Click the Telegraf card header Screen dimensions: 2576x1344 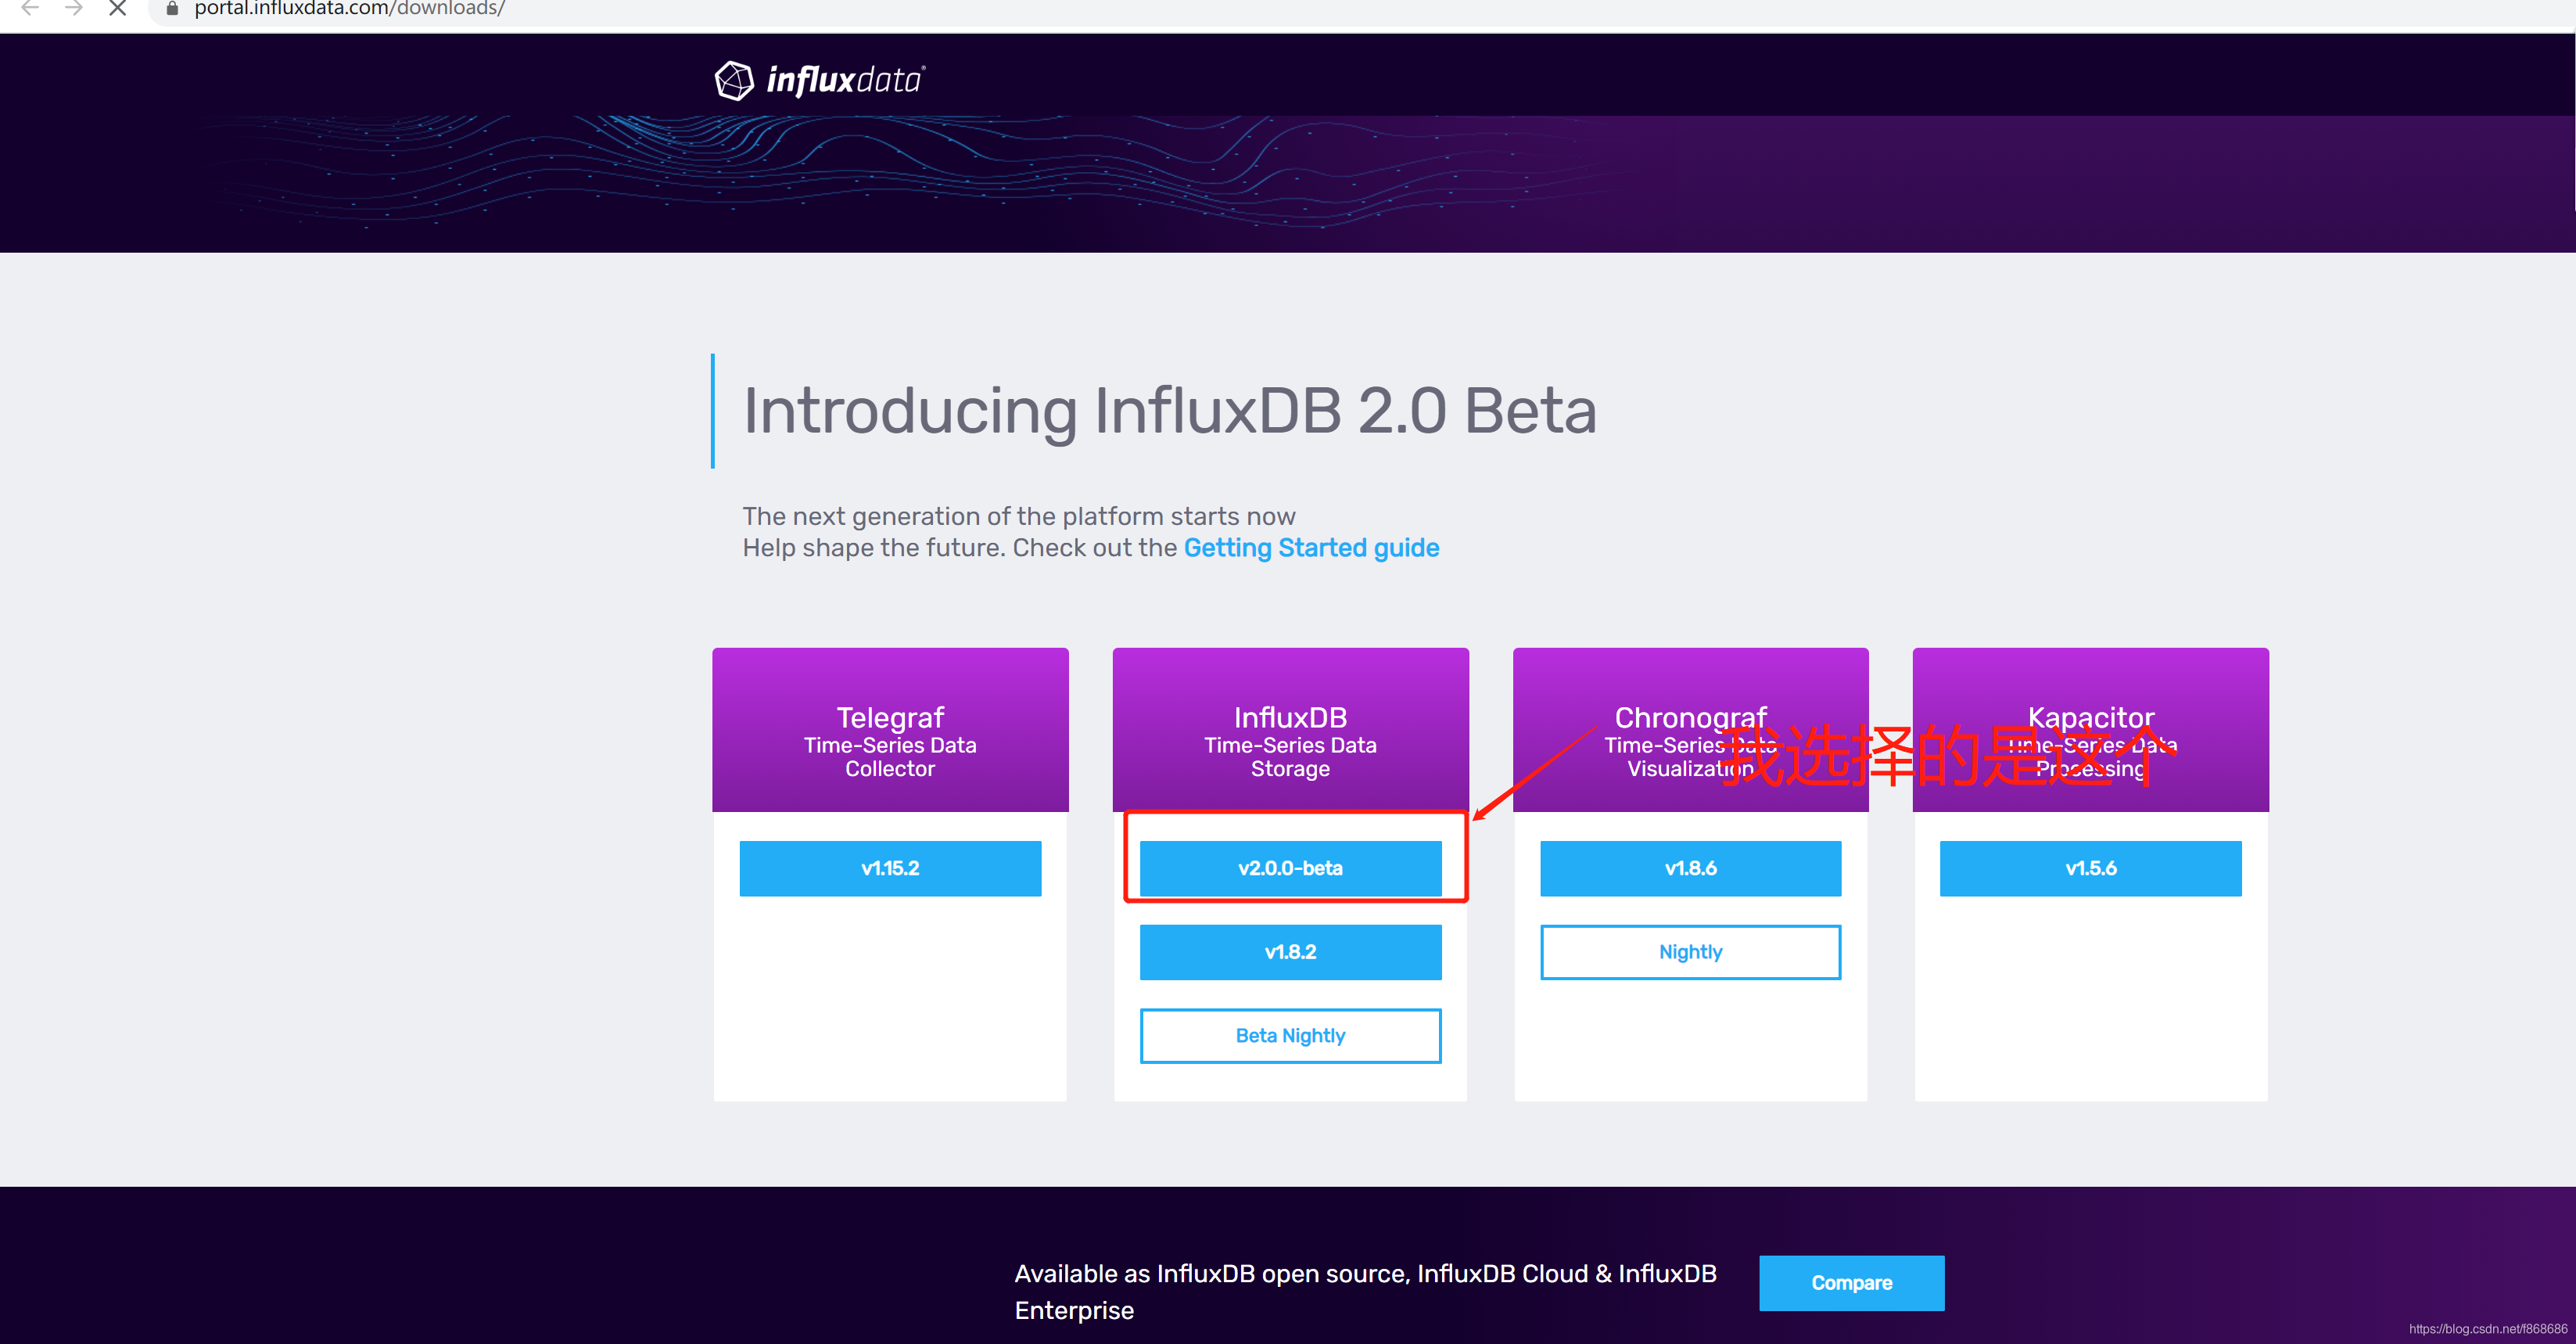coord(890,730)
